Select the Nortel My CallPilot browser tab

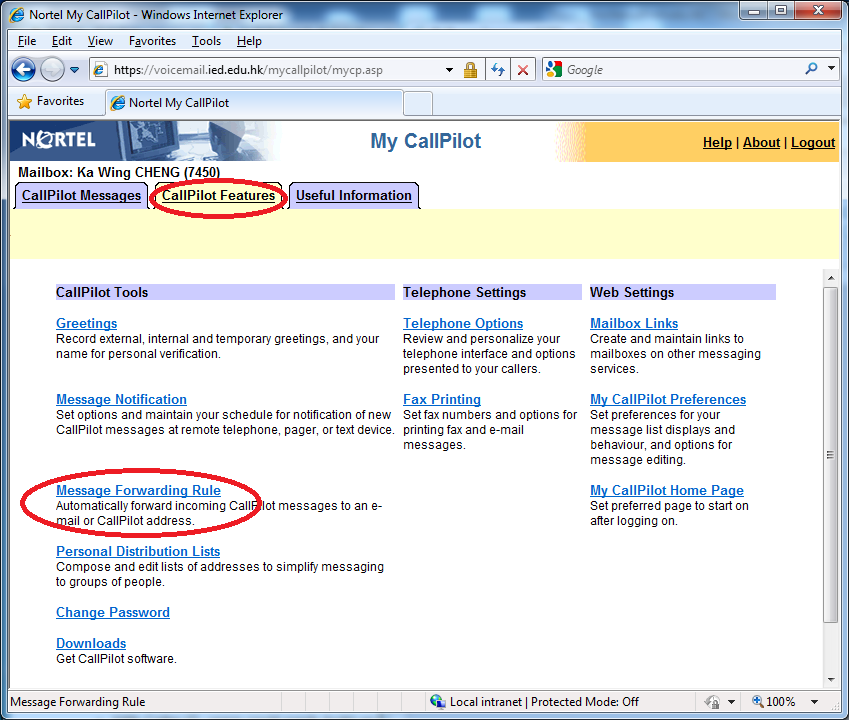click(x=254, y=103)
